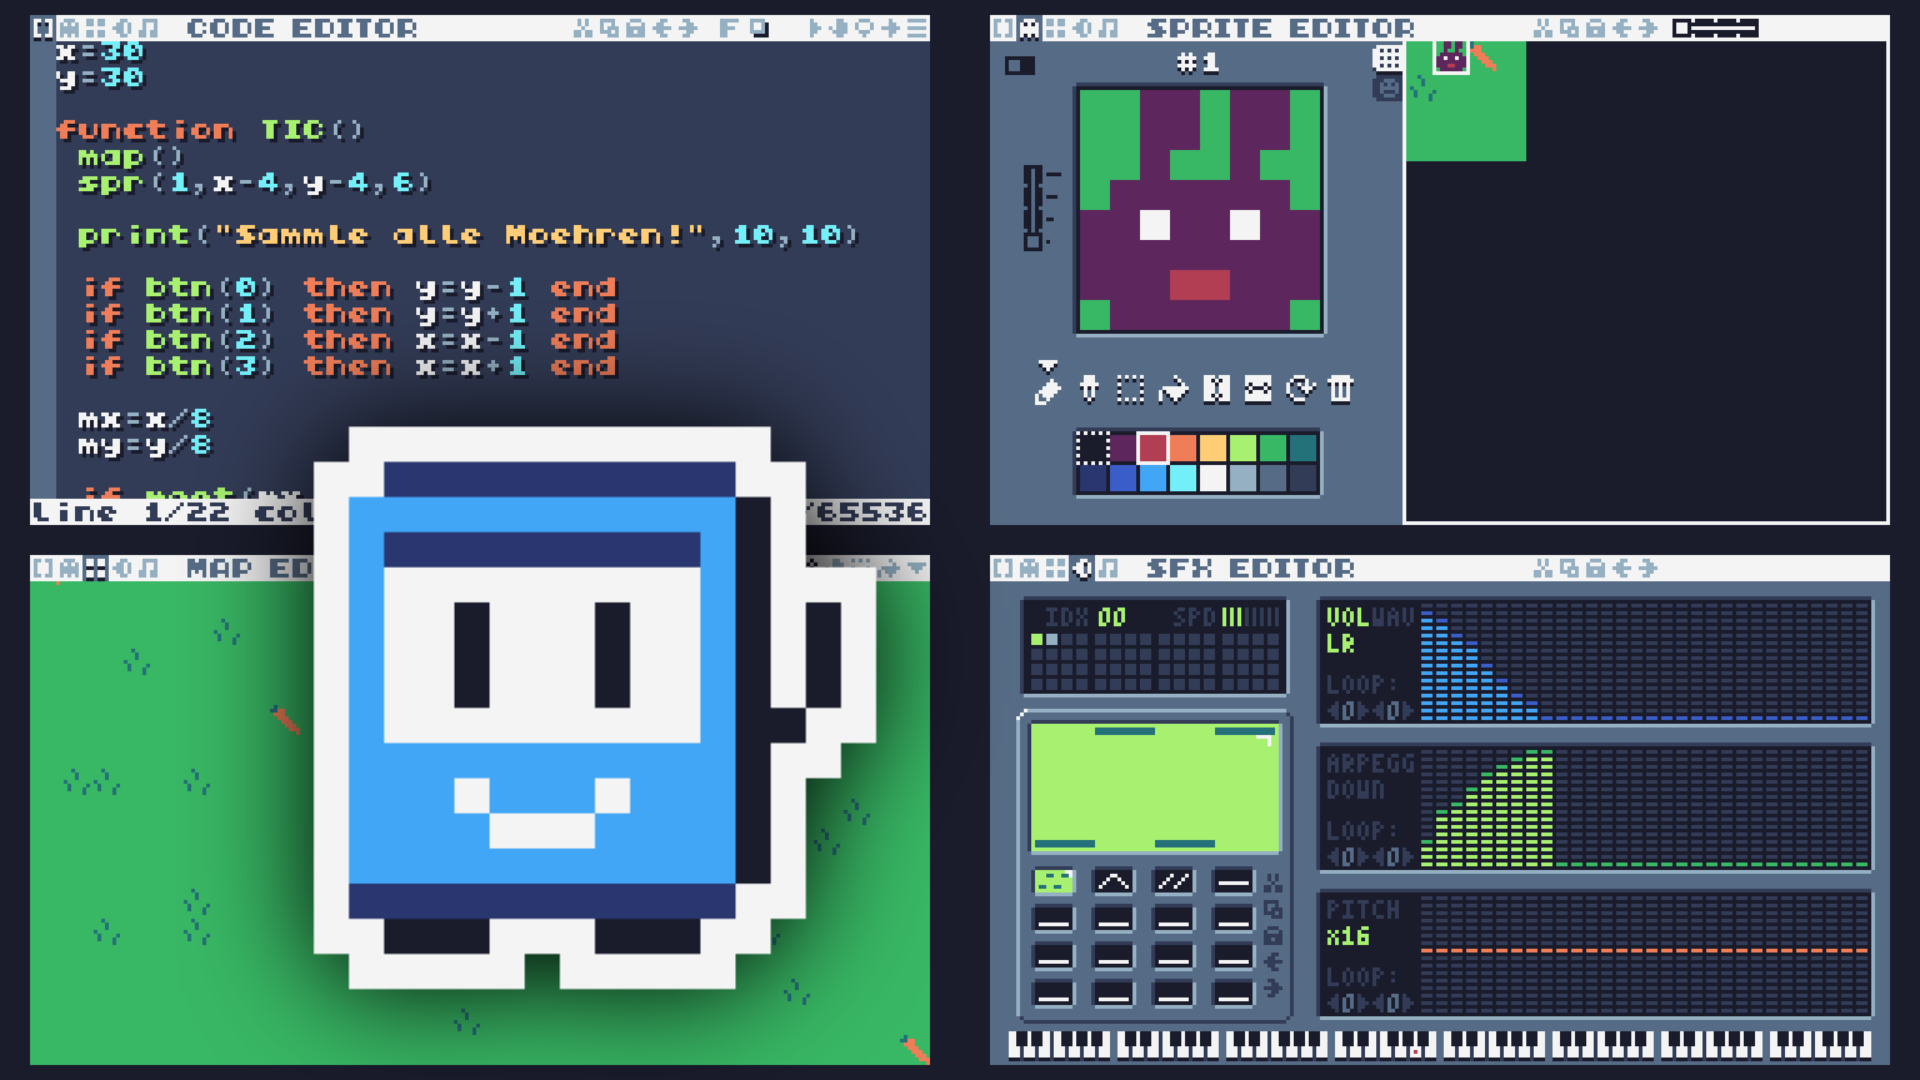1920x1080 pixels.
Task: Click the flip horizontally sprite icon
Action: (x=1216, y=389)
